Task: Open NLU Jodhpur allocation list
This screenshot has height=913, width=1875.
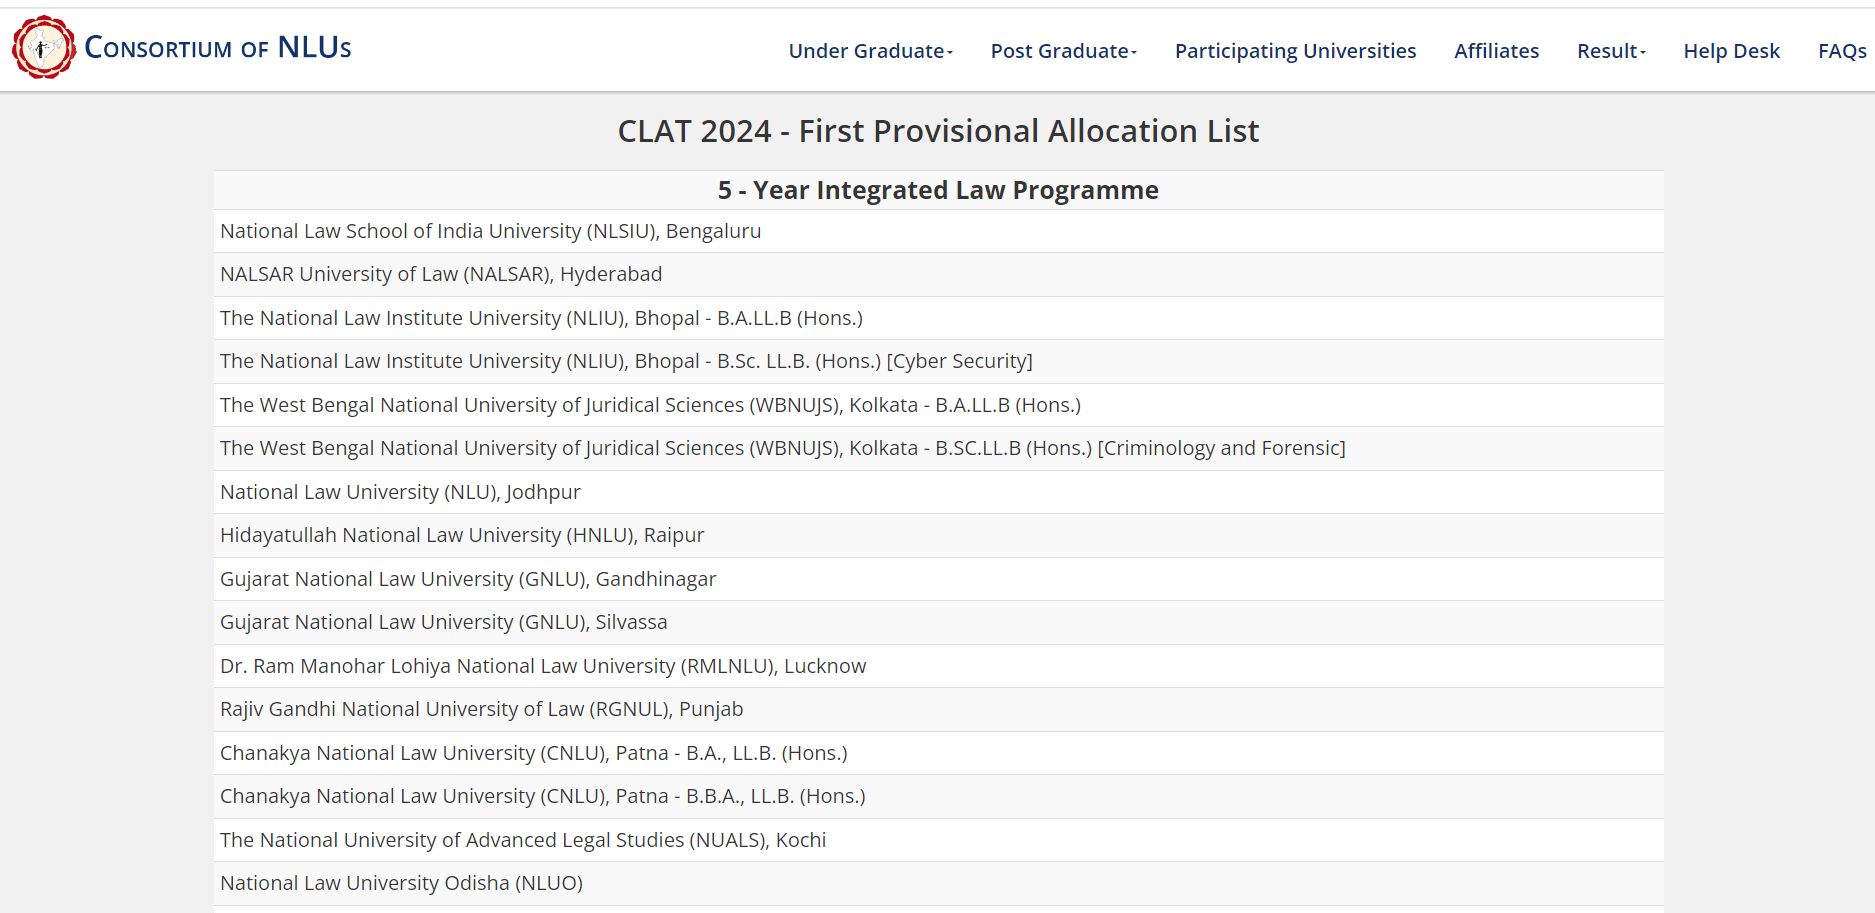Action: click(400, 492)
